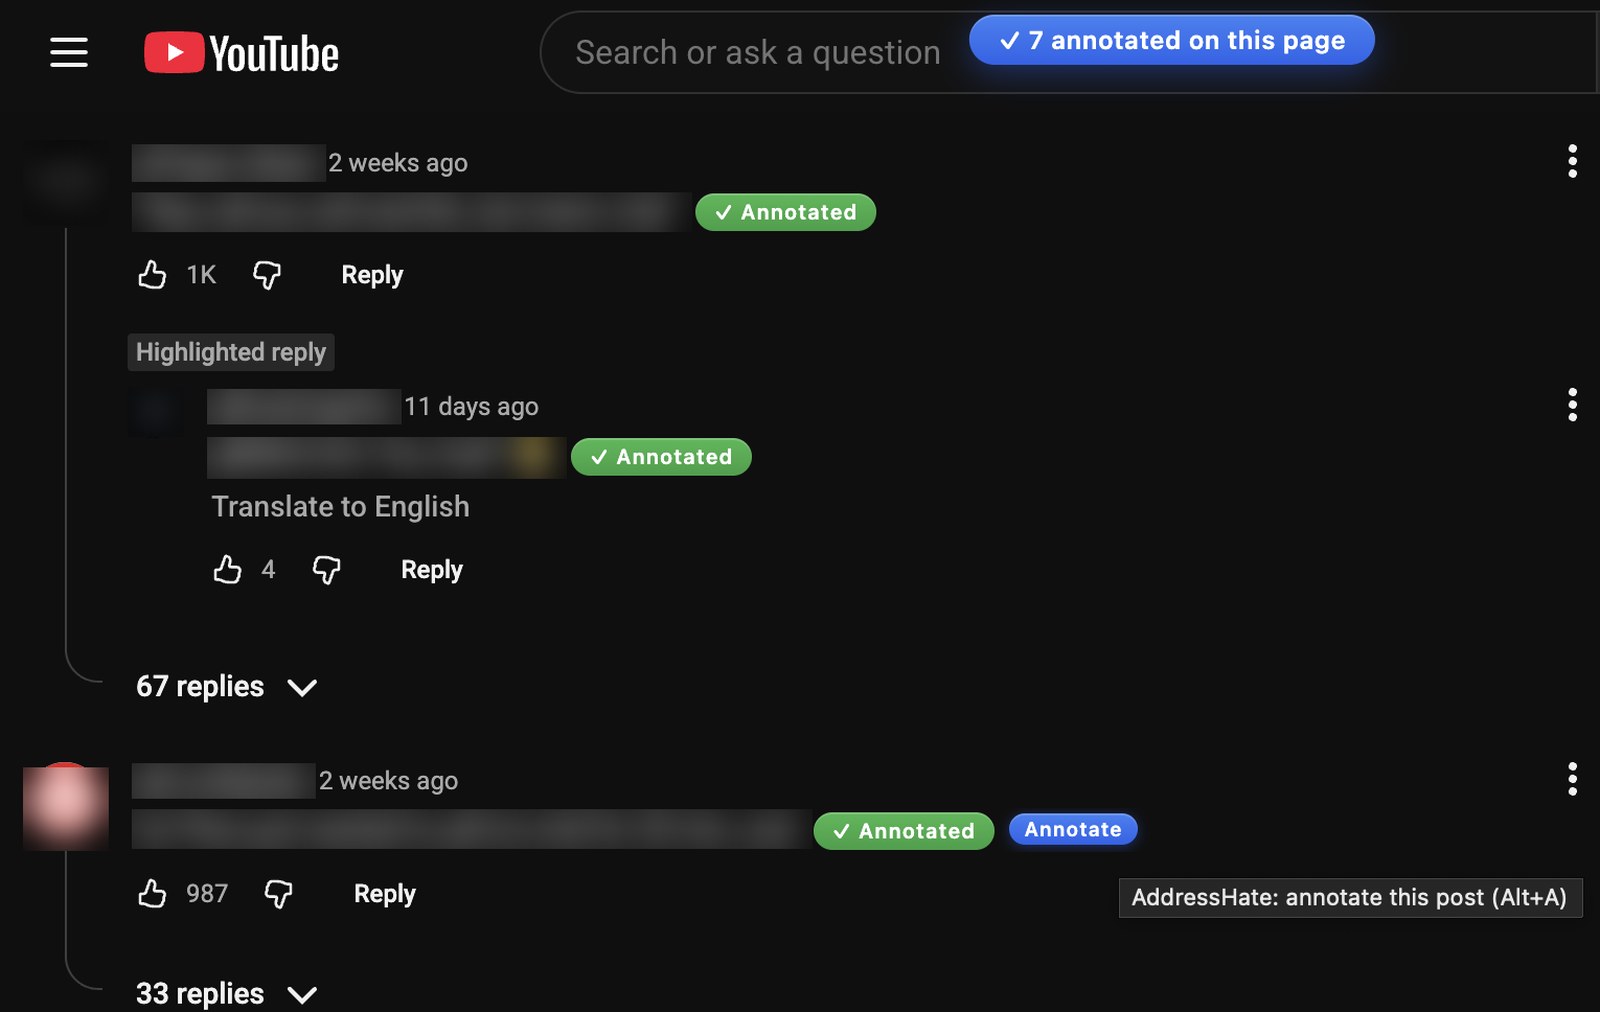Like the comment with 987 likes
The height and width of the screenshot is (1012, 1600).
click(x=152, y=893)
